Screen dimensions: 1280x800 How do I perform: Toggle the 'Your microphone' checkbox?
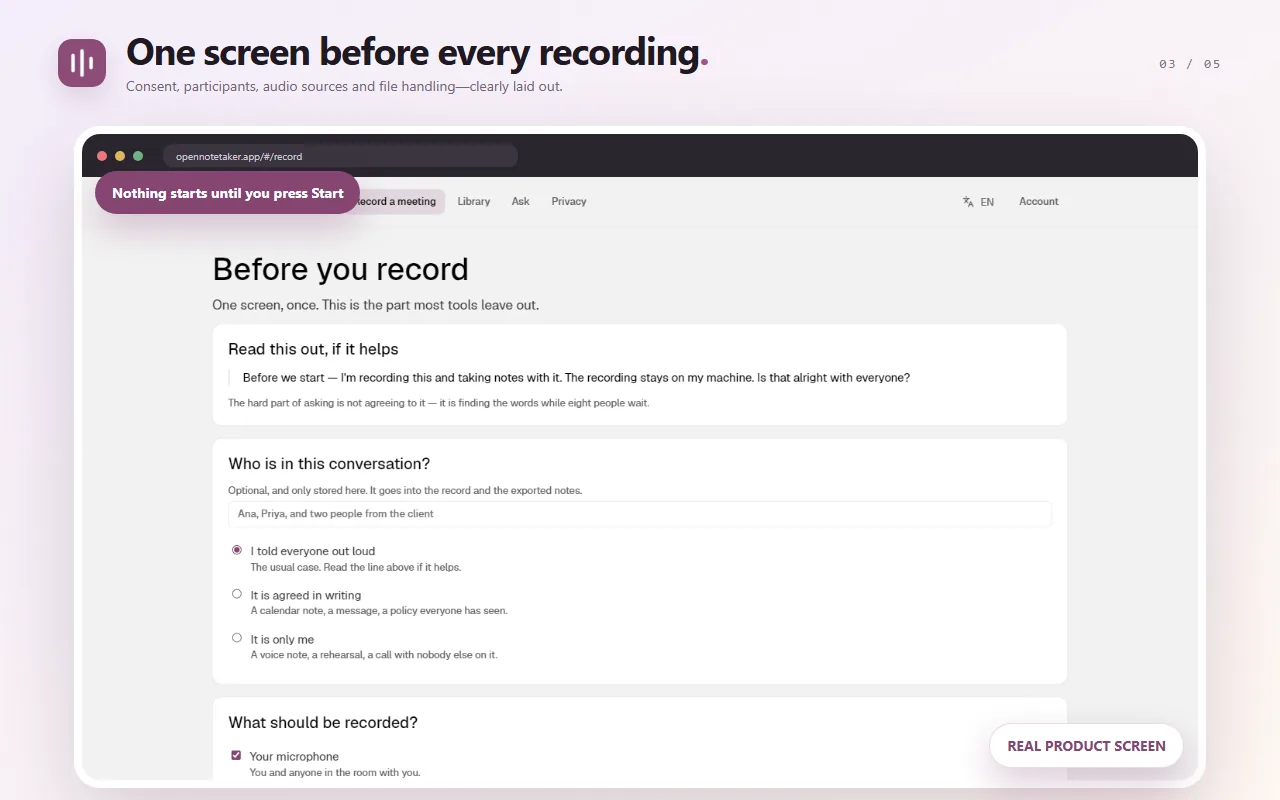click(236, 756)
